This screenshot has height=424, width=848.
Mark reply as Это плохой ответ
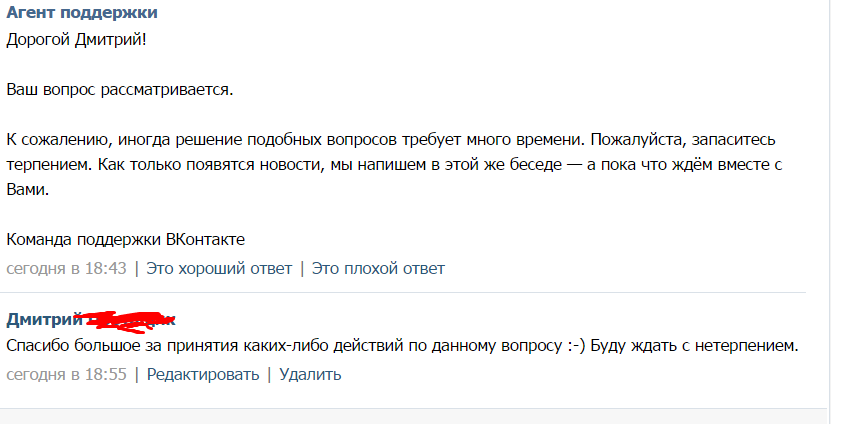coord(378,268)
